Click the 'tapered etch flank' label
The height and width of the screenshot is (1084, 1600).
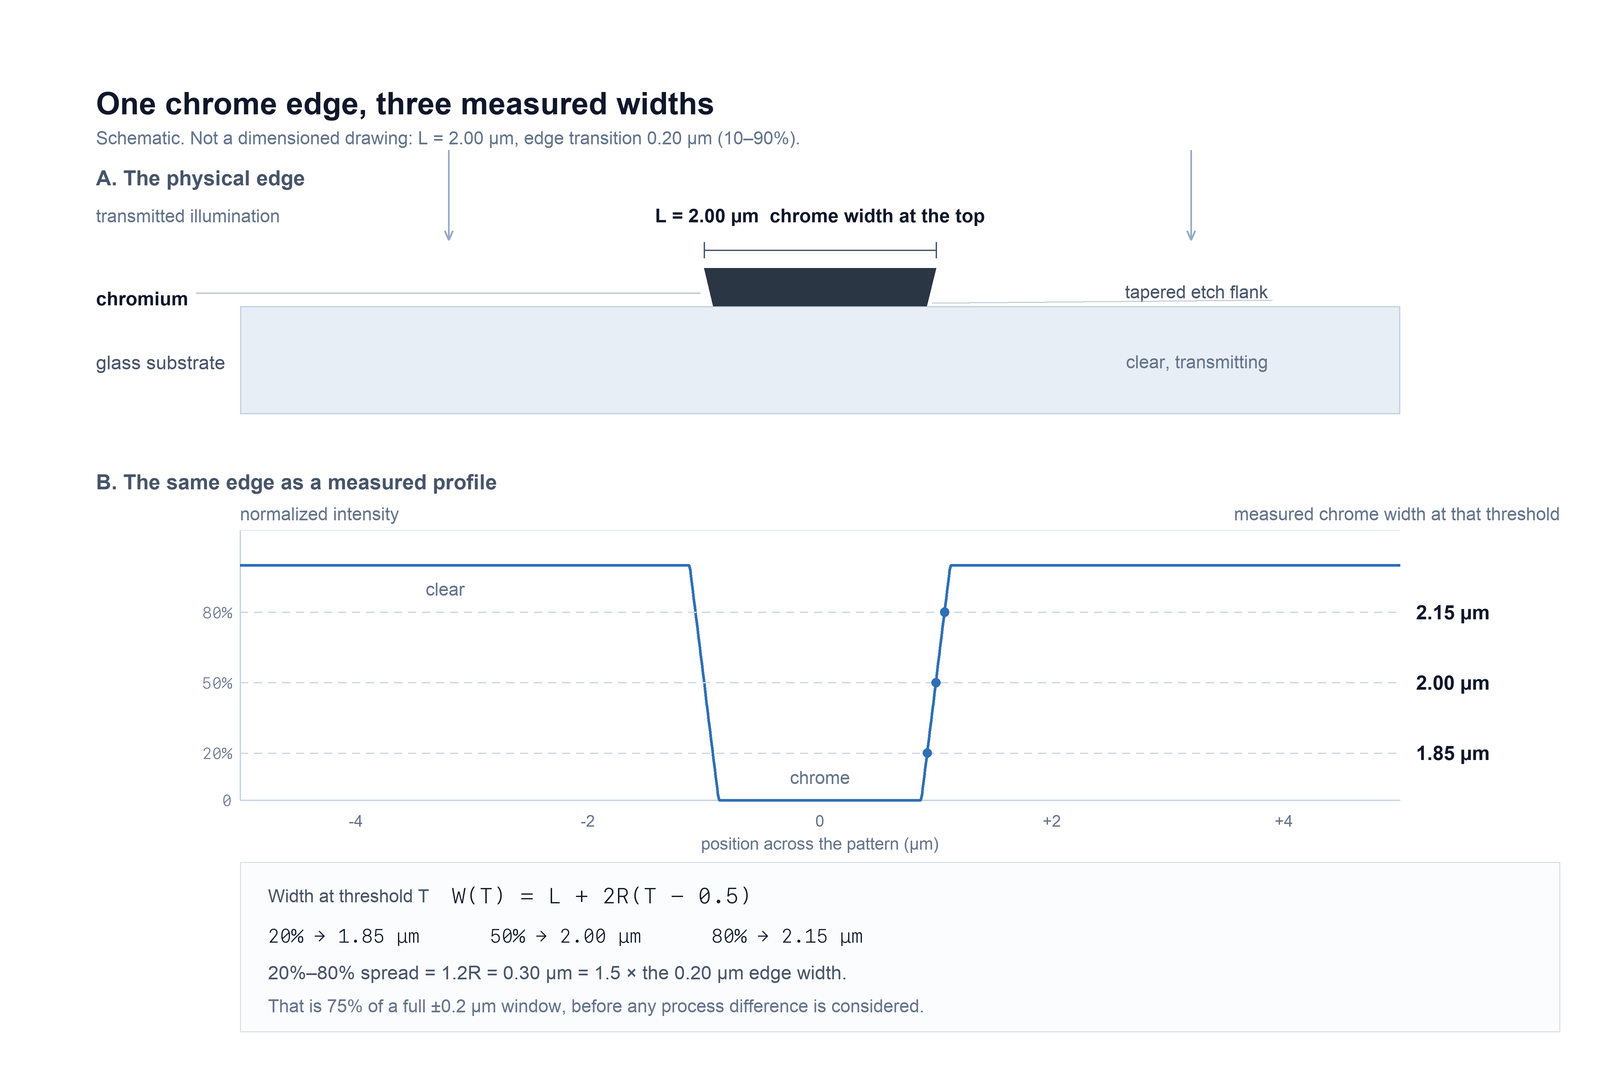[1196, 292]
